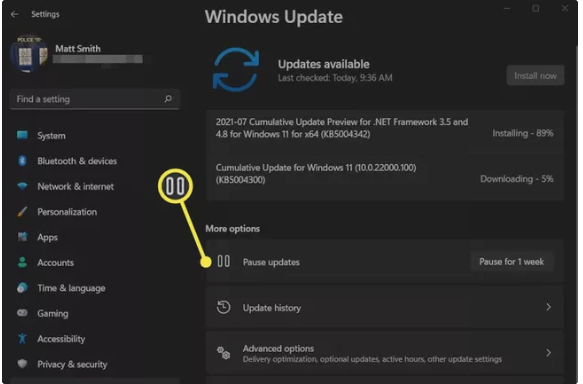Click the Find a setting search field
Viewport: 583px width, 384px height.
coord(94,99)
